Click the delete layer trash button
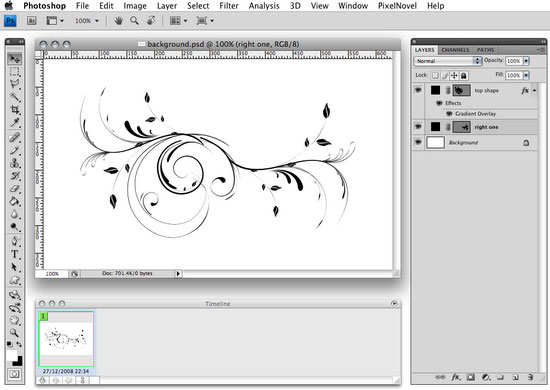550x390 pixels. point(530,377)
